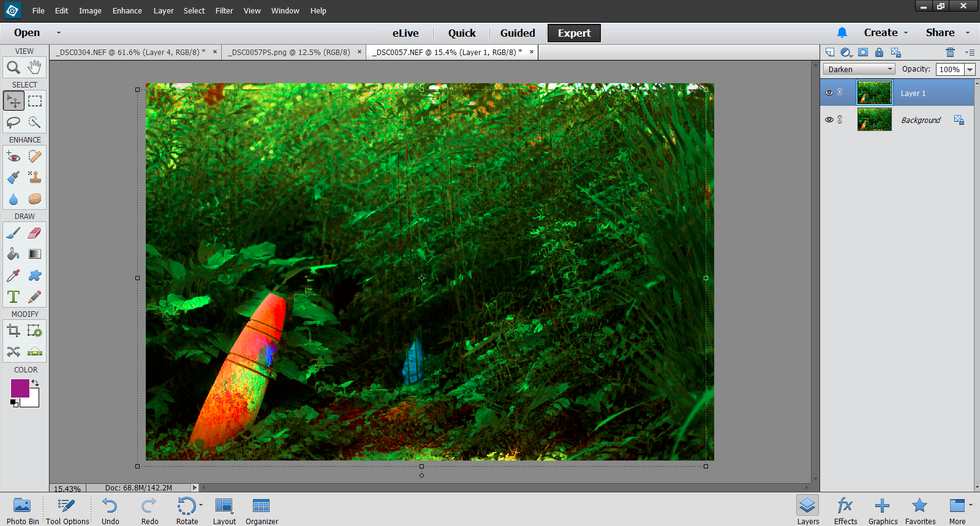Delete layer using the trash icon
This screenshot has height=526, width=980.
[950, 52]
